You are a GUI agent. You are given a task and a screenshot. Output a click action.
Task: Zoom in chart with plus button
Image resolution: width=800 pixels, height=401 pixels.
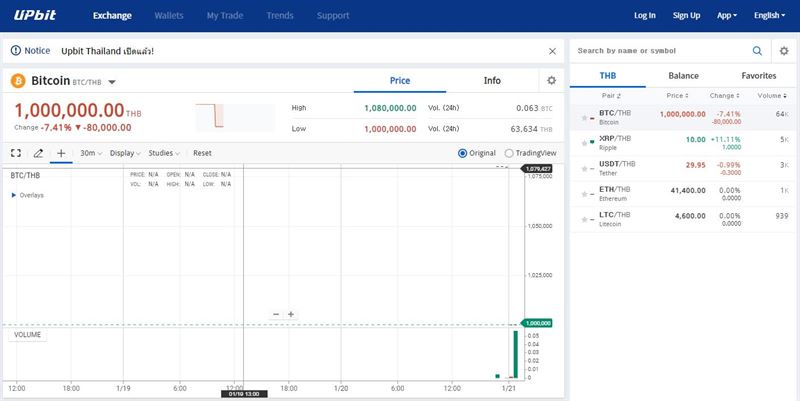(x=291, y=314)
